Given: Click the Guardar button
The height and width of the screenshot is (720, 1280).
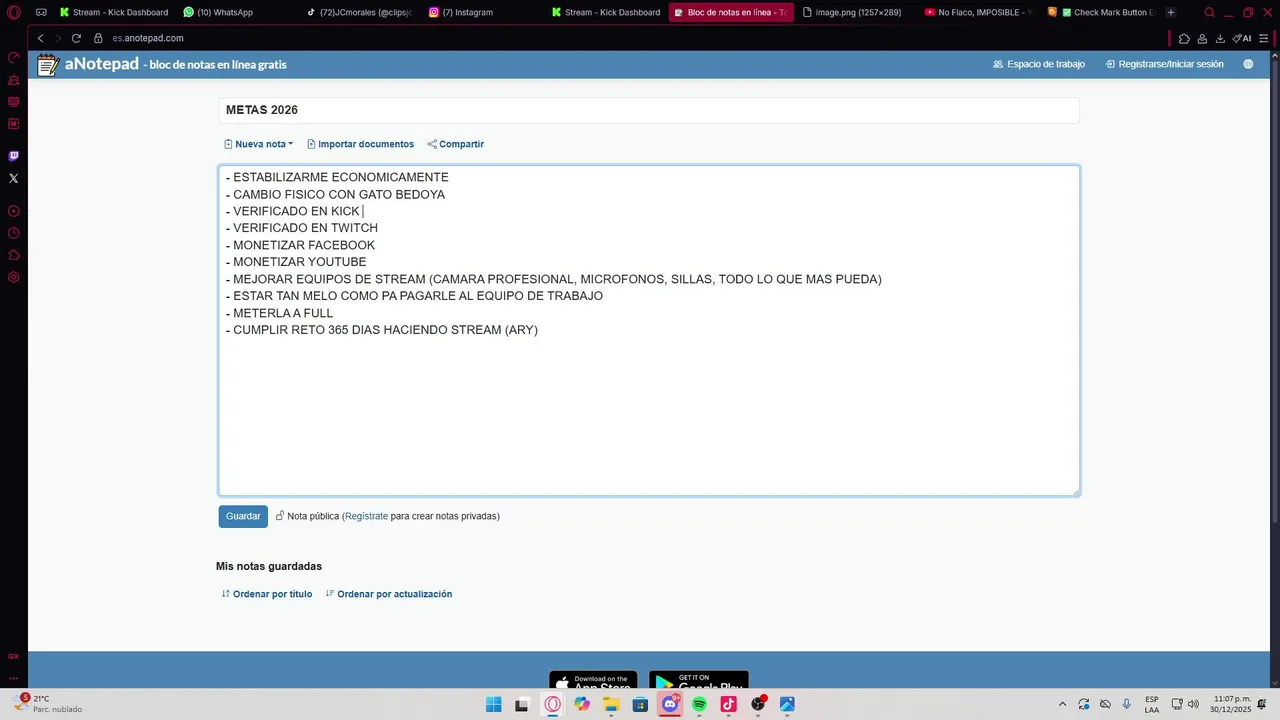Looking at the screenshot, I should coord(243,516).
